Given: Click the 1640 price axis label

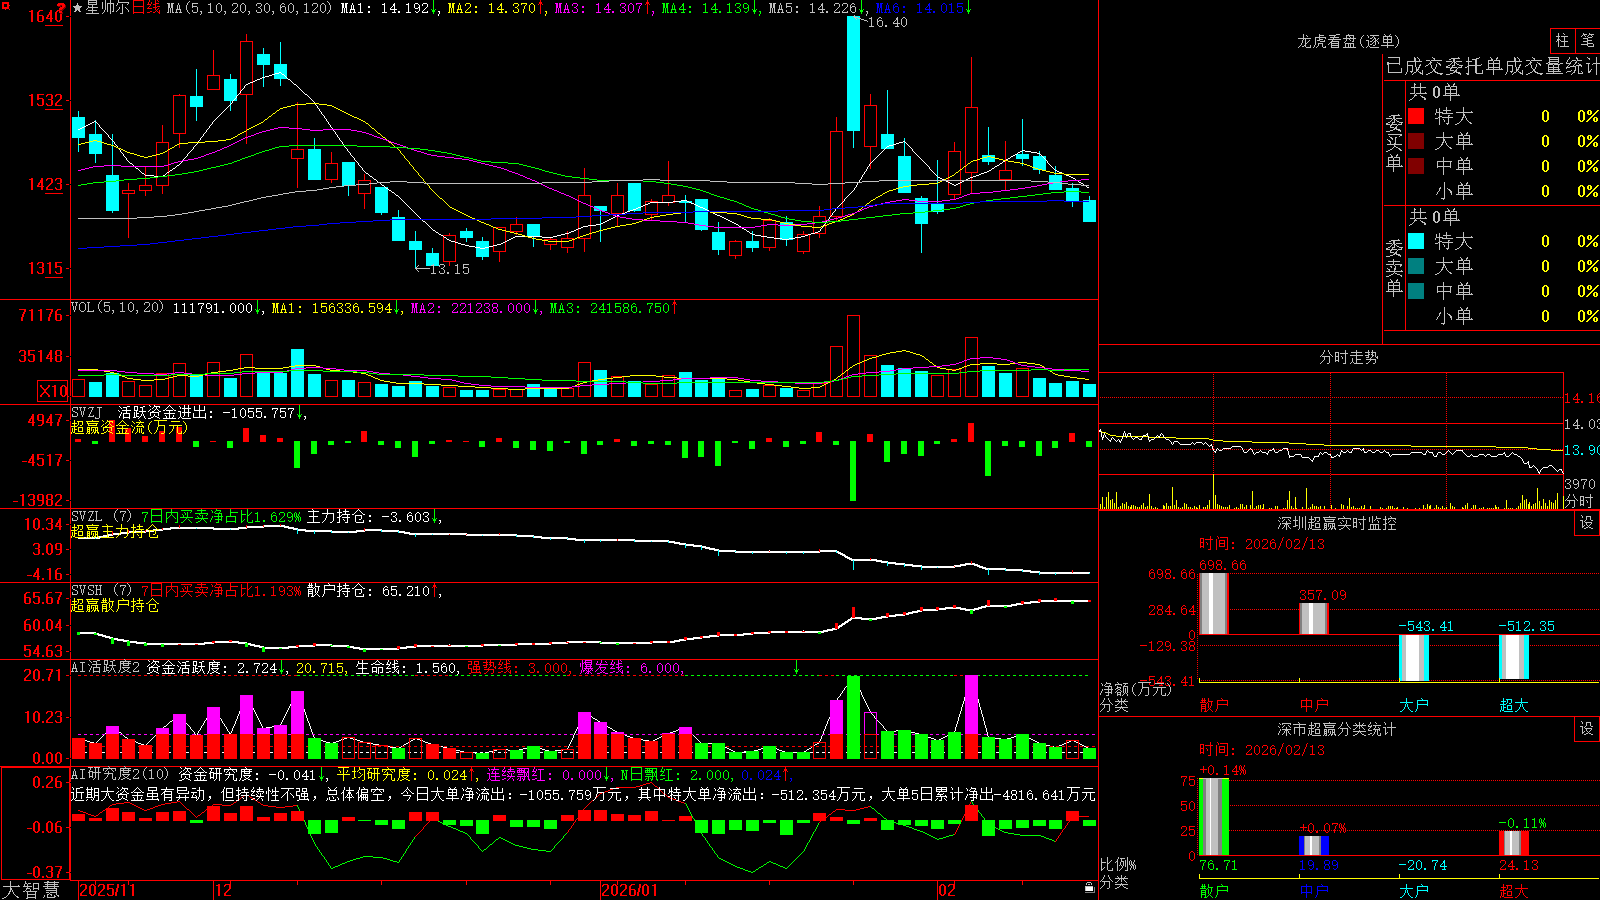Looking at the screenshot, I should point(45,16).
